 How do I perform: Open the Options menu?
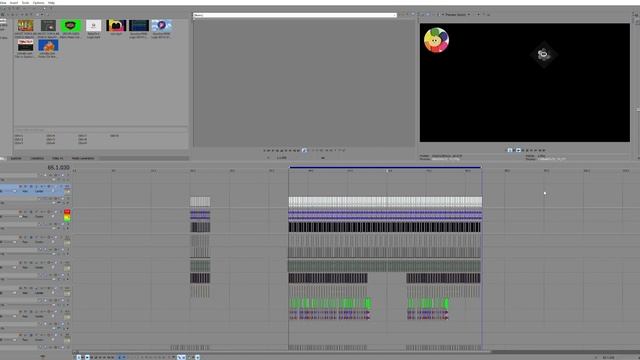(38, 2)
